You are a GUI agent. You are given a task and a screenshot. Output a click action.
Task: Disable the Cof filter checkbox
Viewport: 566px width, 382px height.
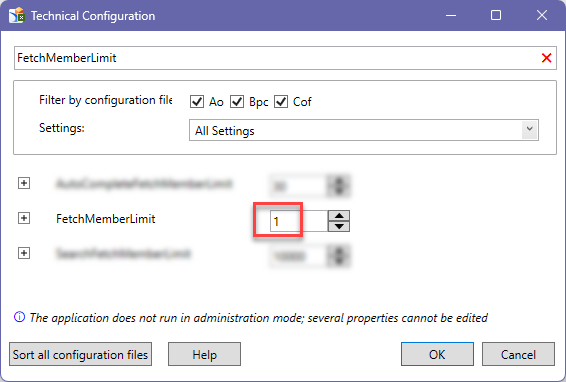281,101
